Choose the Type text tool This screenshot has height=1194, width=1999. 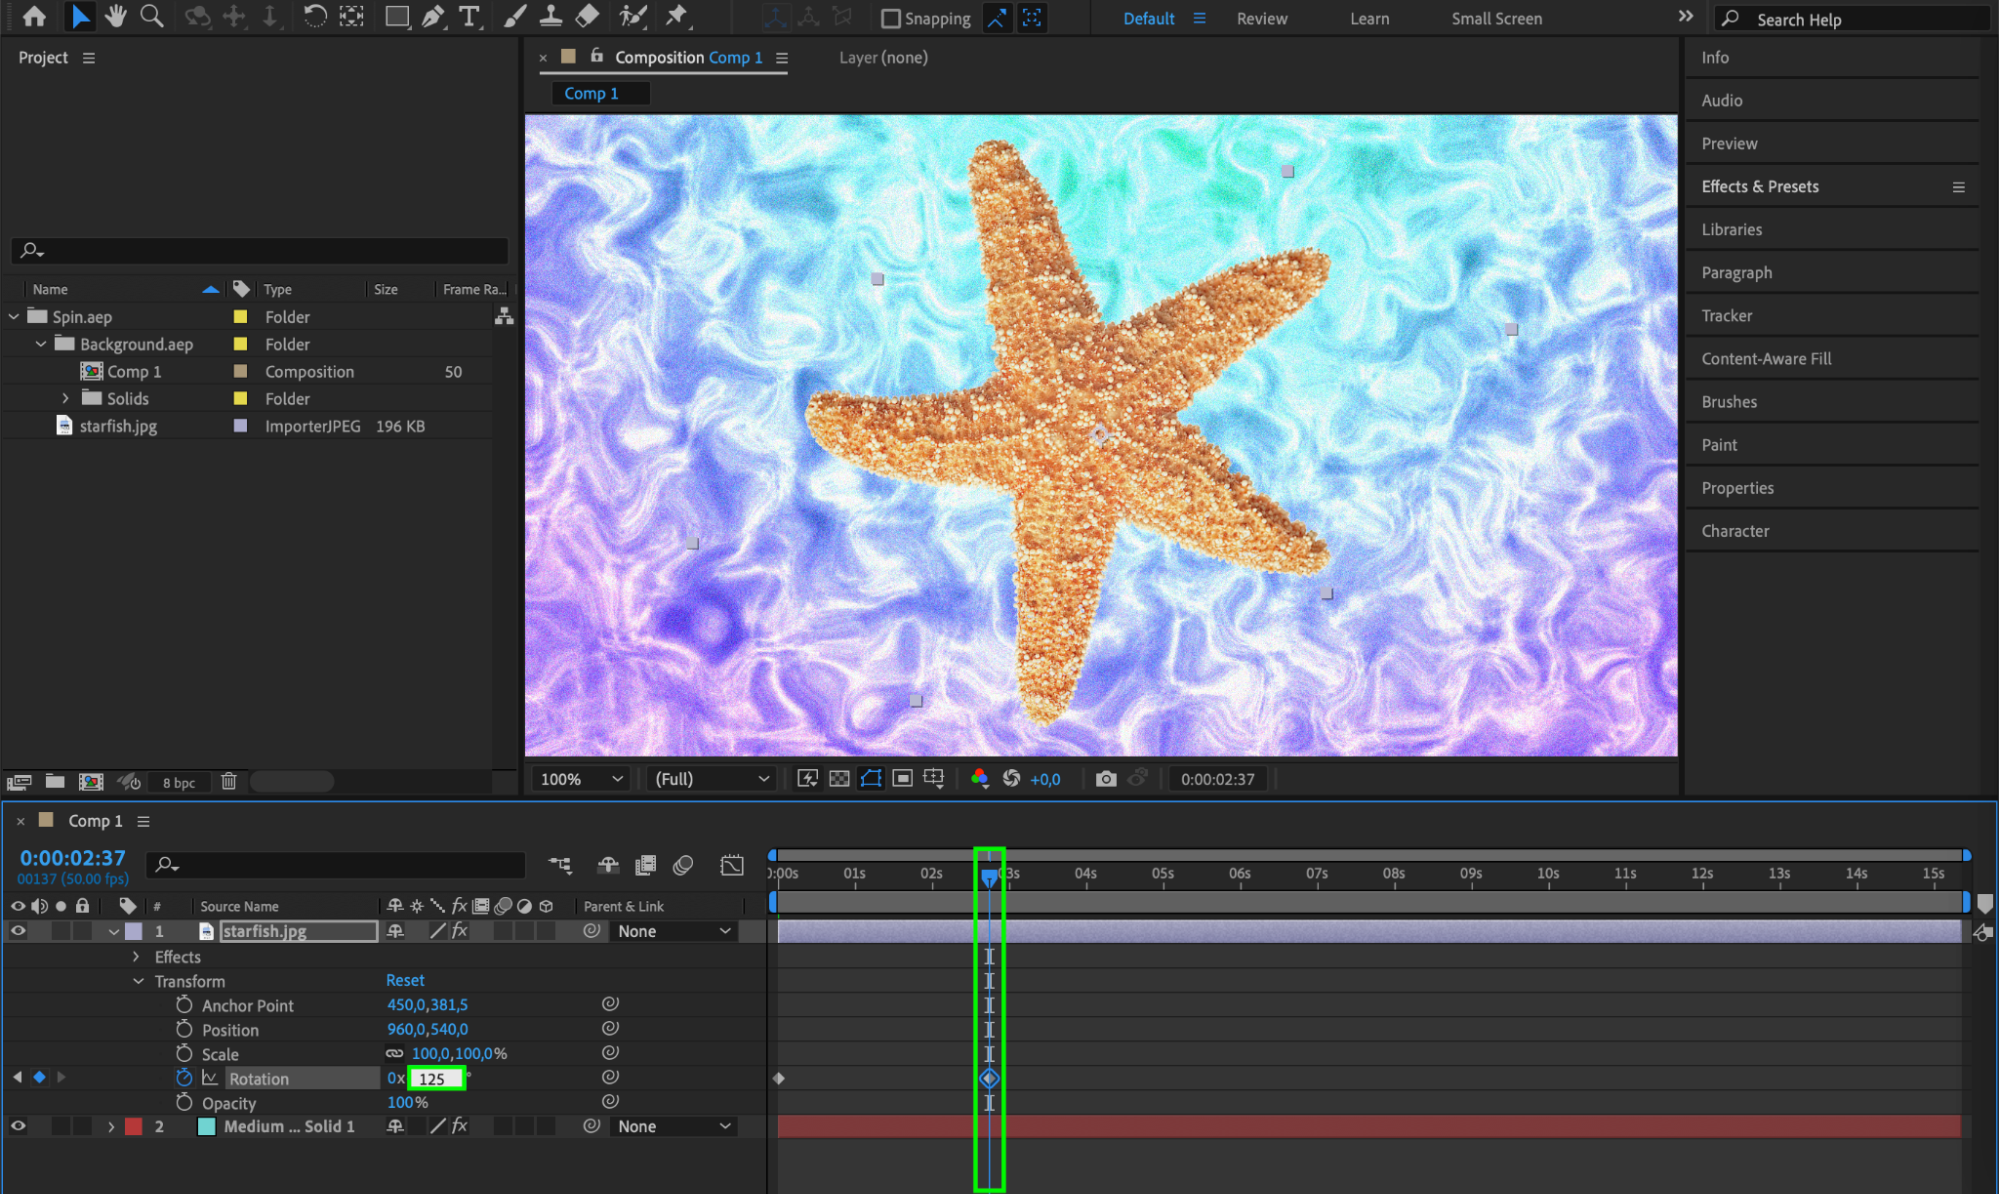pyautogui.click(x=468, y=16)
